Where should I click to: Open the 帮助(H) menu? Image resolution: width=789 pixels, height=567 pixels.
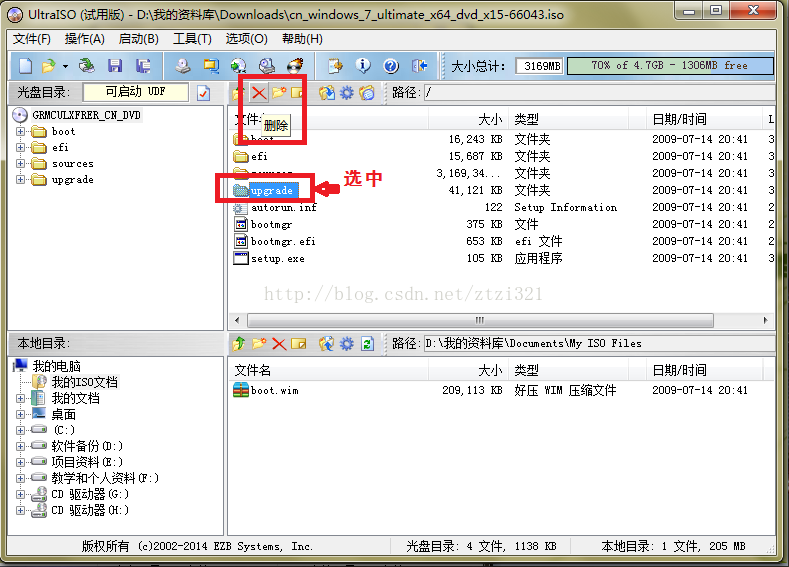302,39
